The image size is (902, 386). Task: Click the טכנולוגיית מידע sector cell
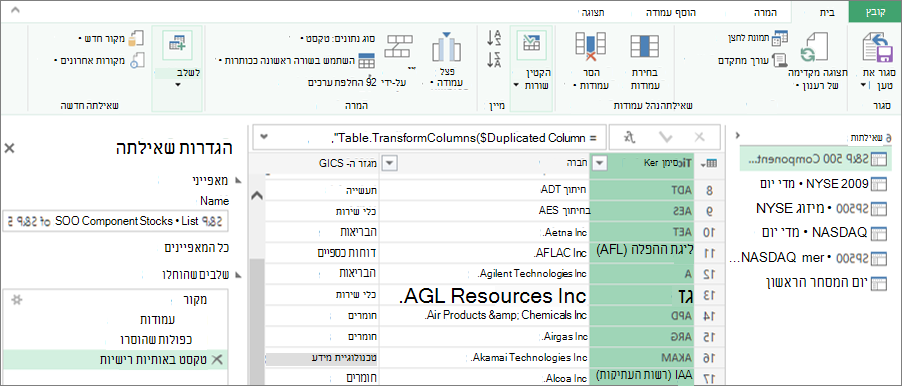(321, 358)
